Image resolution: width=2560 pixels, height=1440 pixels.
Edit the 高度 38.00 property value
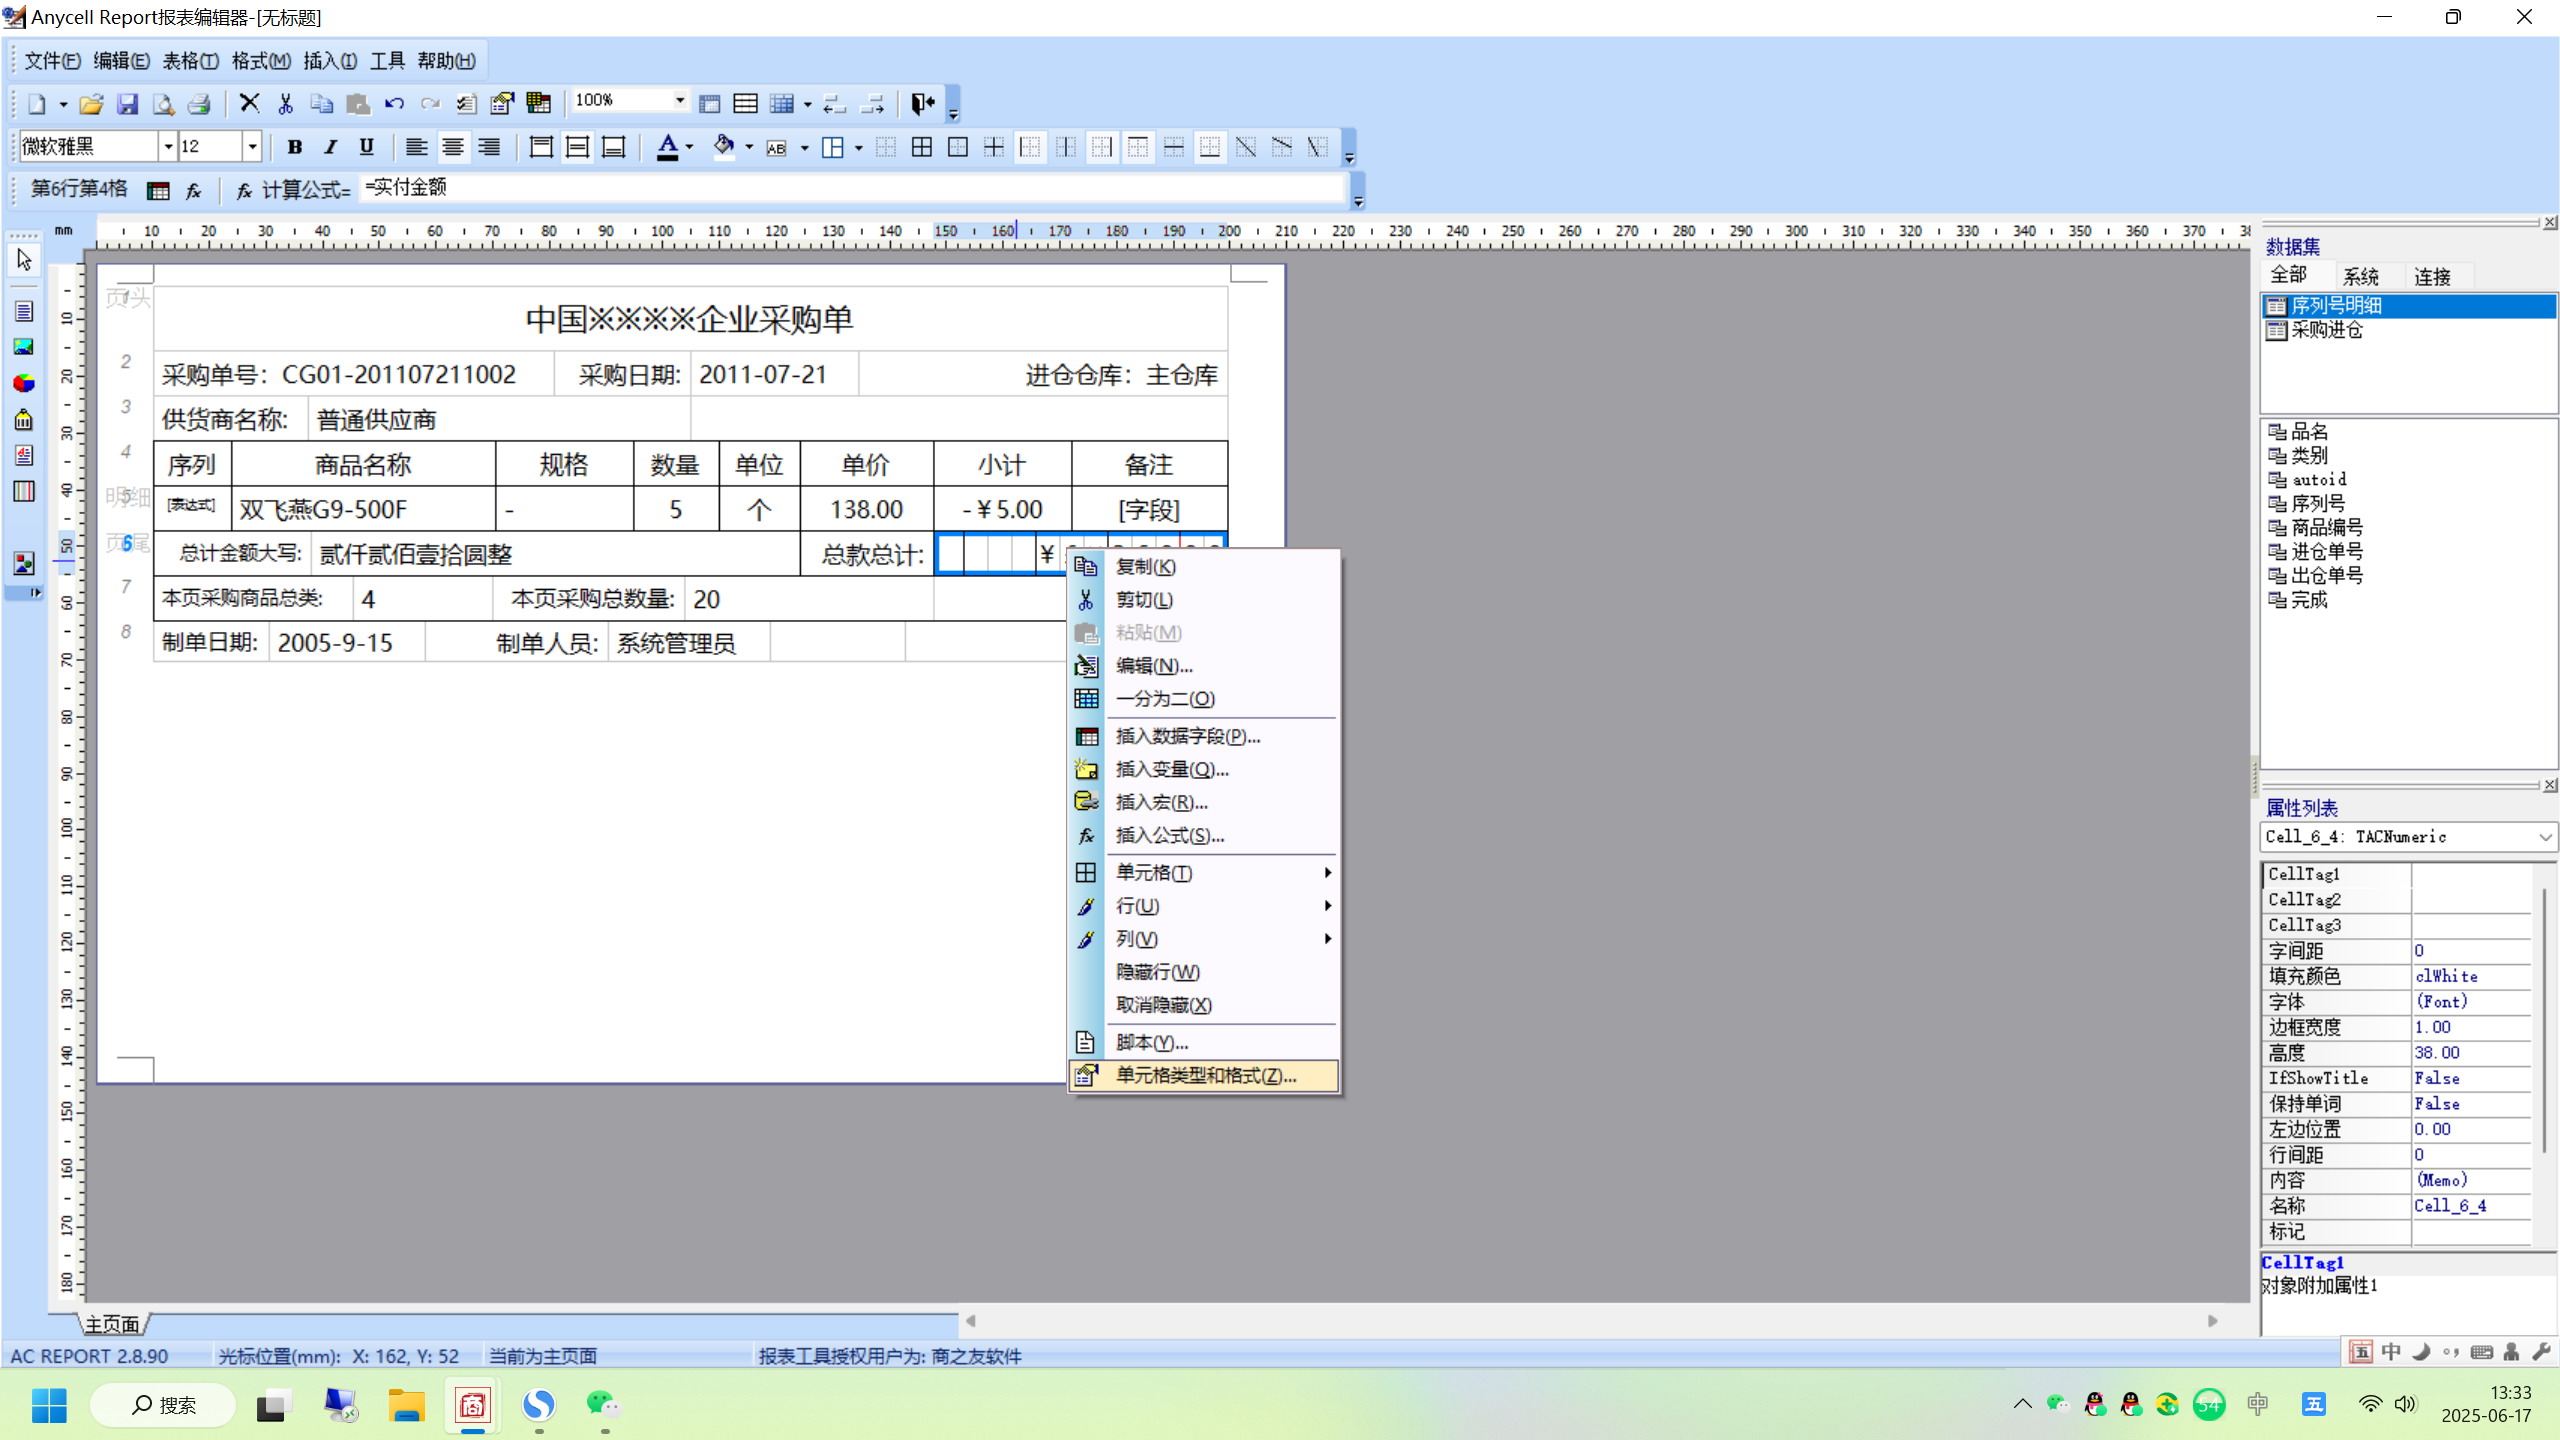tap(2470, 1053)
